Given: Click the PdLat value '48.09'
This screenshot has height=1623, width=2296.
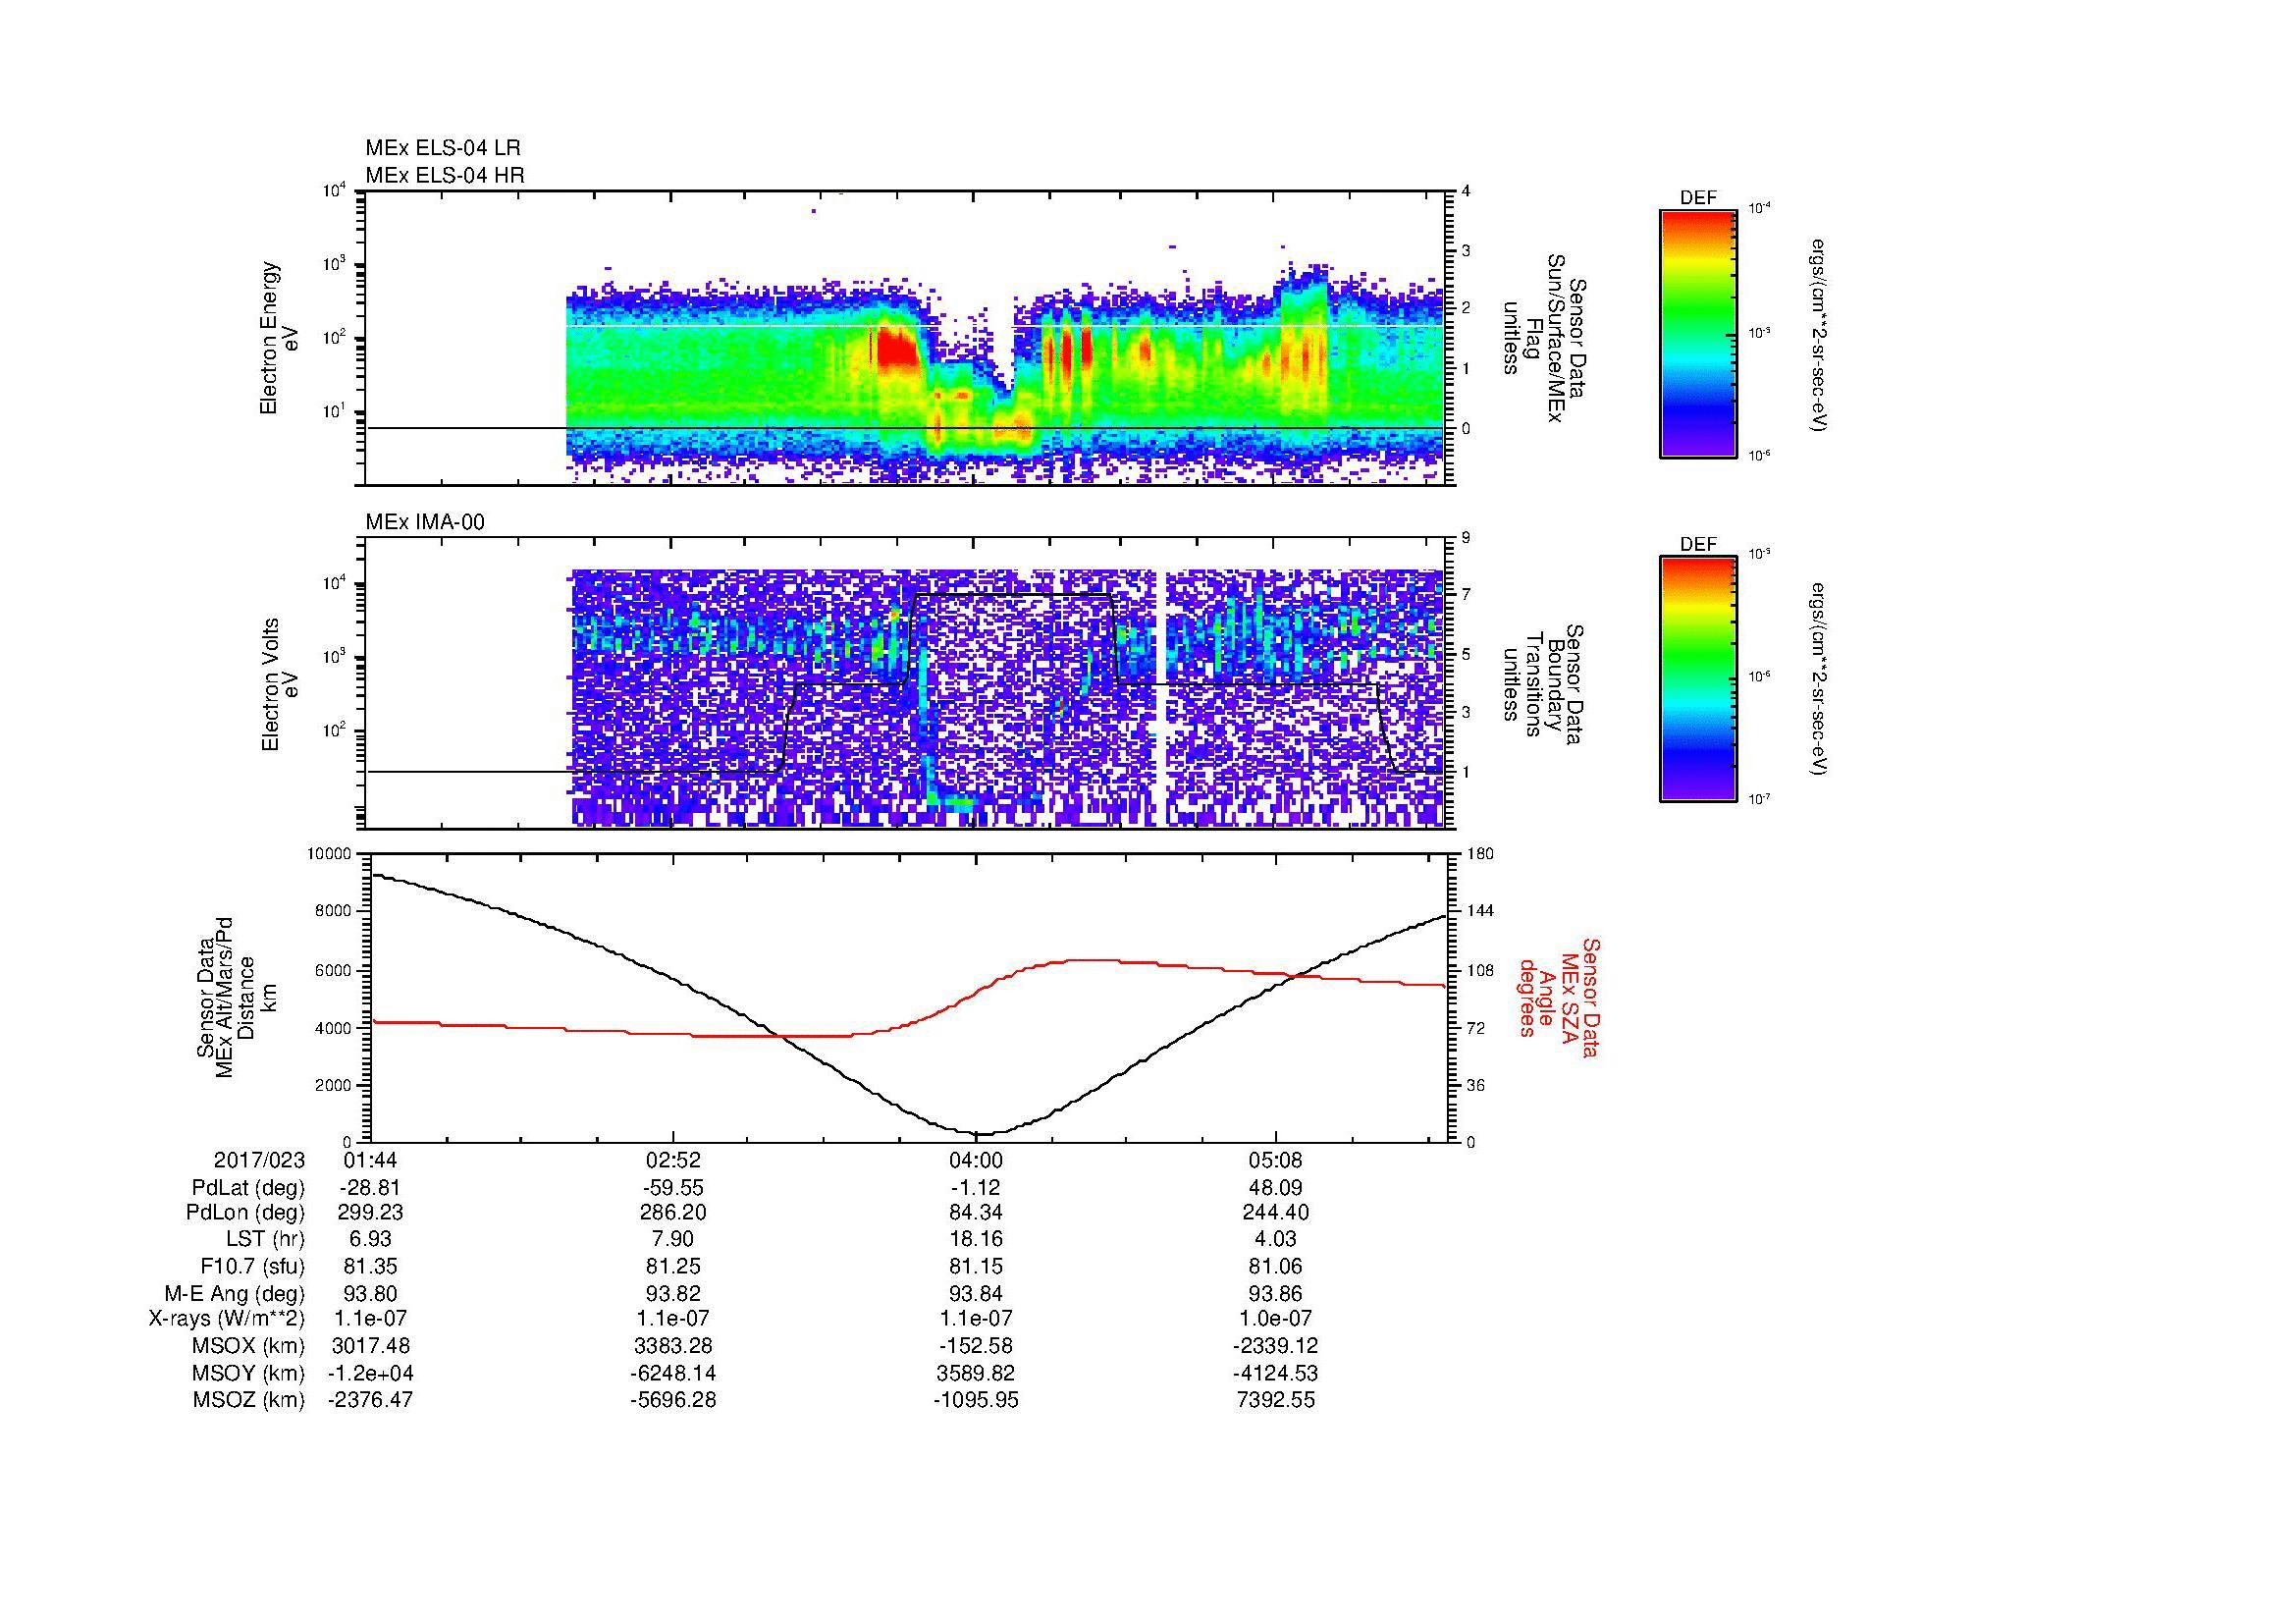Looking at the screenshot, I should [x=1275, y=1188].
